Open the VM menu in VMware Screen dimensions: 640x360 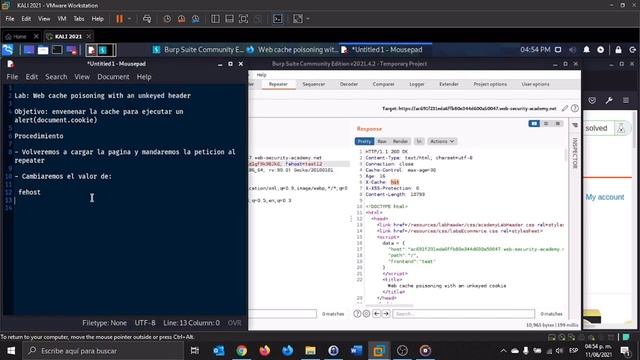tap(62, 19)
